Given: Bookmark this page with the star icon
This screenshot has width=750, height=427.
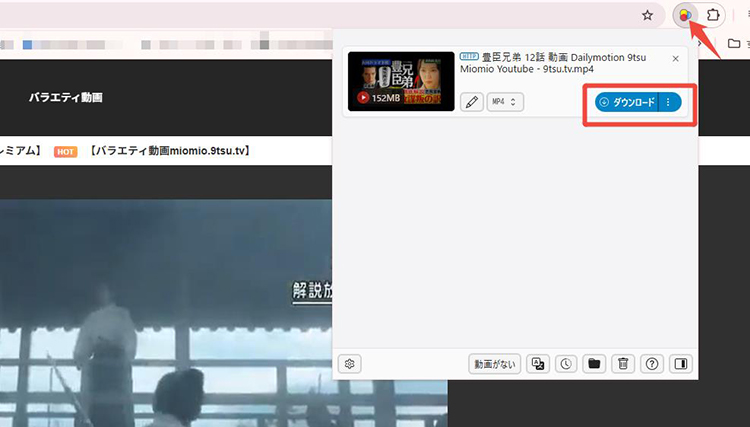Looking at the screenshot, I should click(647, 15).
